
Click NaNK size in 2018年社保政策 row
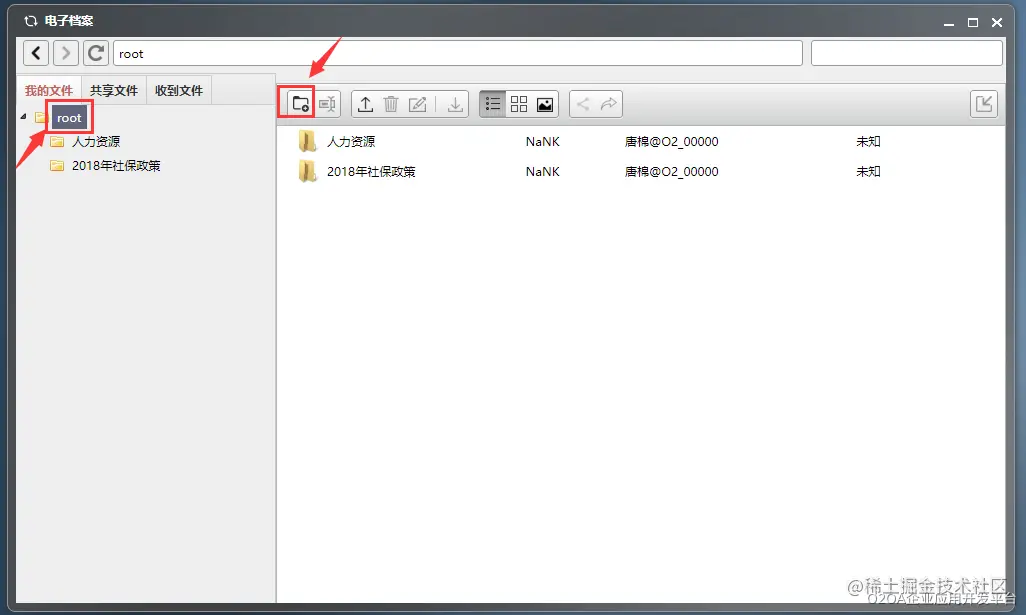(x=542, y=171)
